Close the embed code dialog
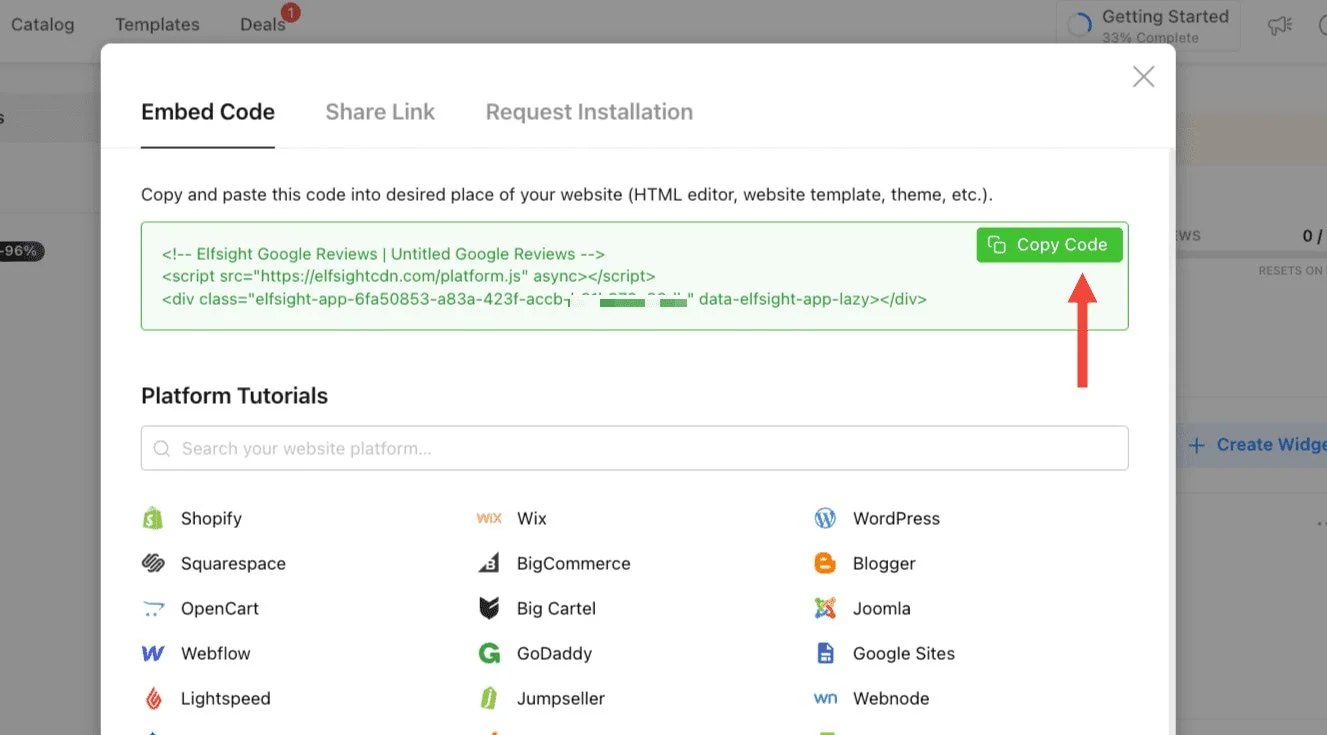The width and height of the screenshot is (1327, 735). 1143,77
